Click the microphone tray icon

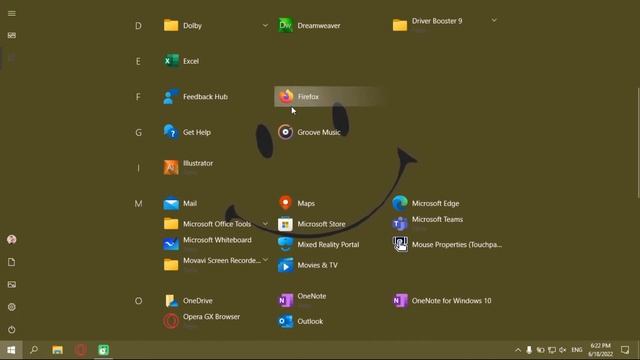[529, 350]
